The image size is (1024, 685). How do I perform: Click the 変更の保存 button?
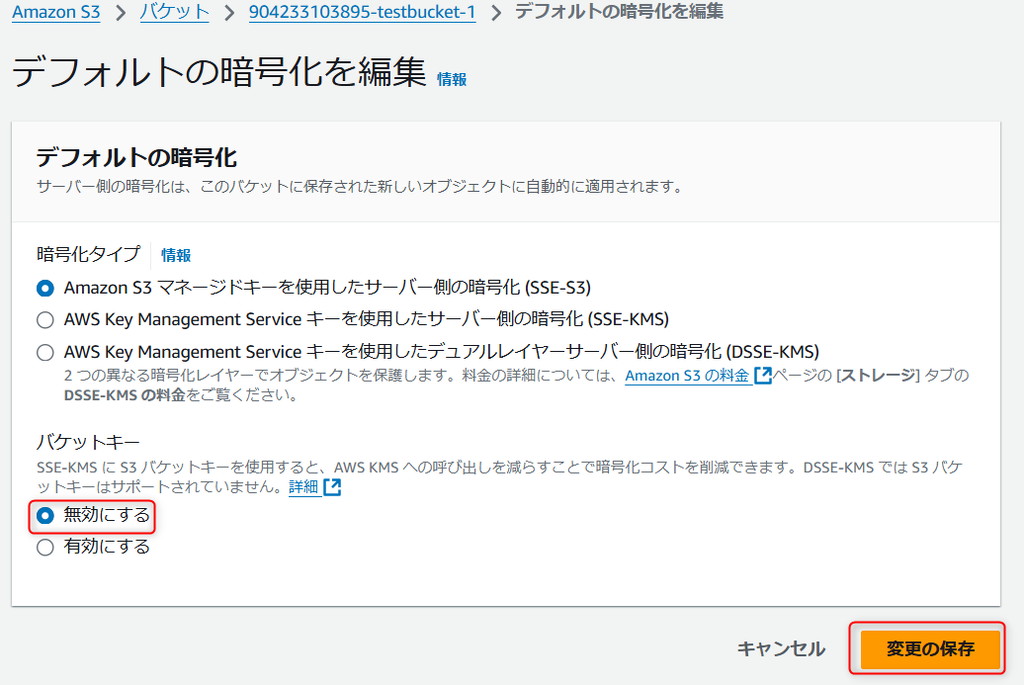[930, 648]
